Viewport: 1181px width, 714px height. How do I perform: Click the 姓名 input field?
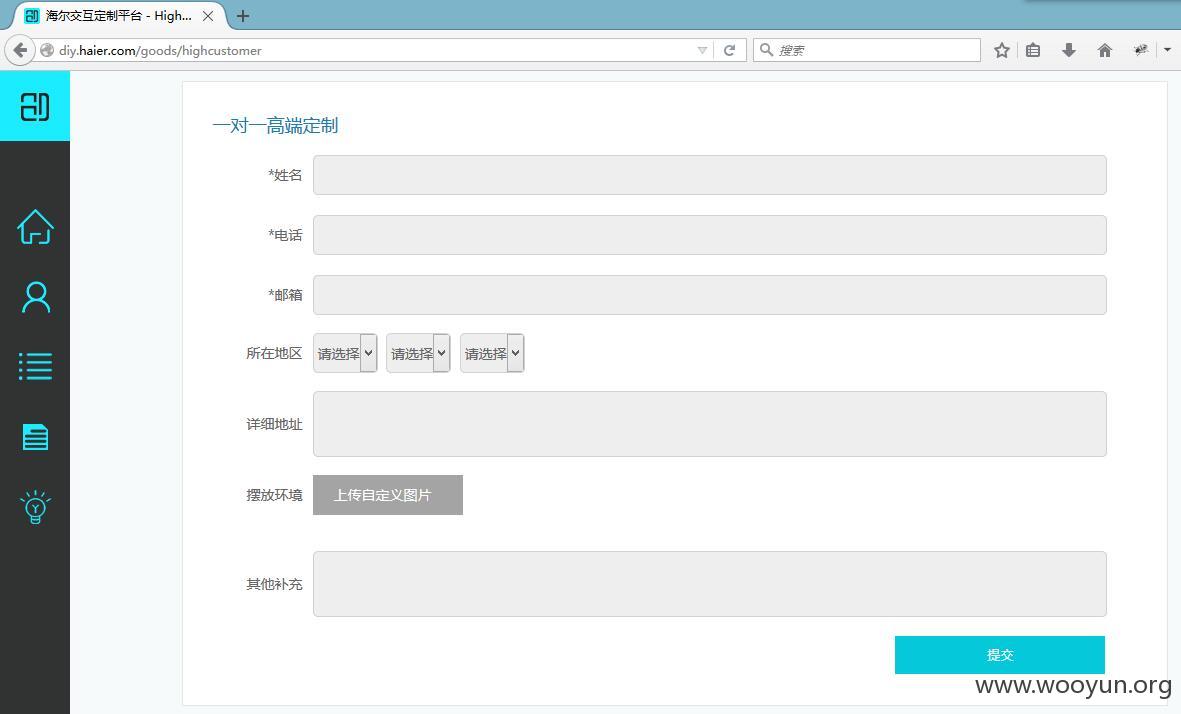point(710,175)
